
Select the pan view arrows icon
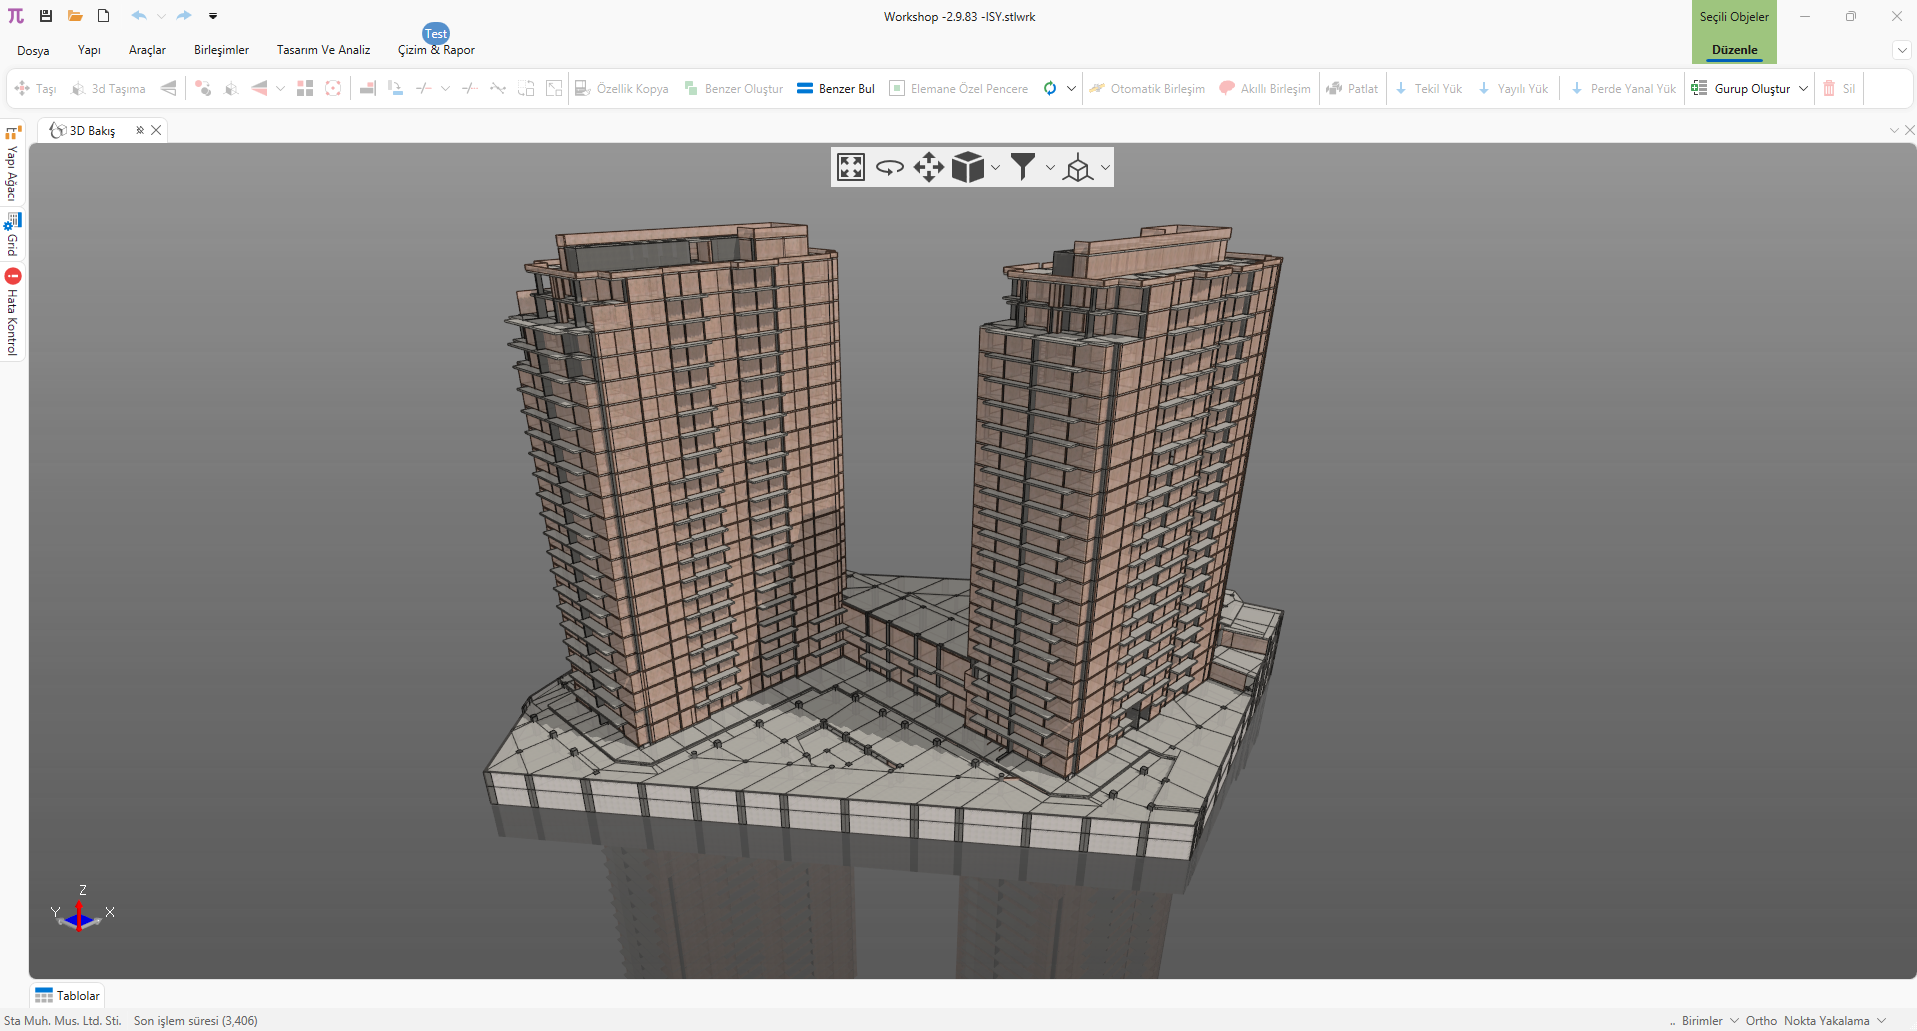click(928, 167)
